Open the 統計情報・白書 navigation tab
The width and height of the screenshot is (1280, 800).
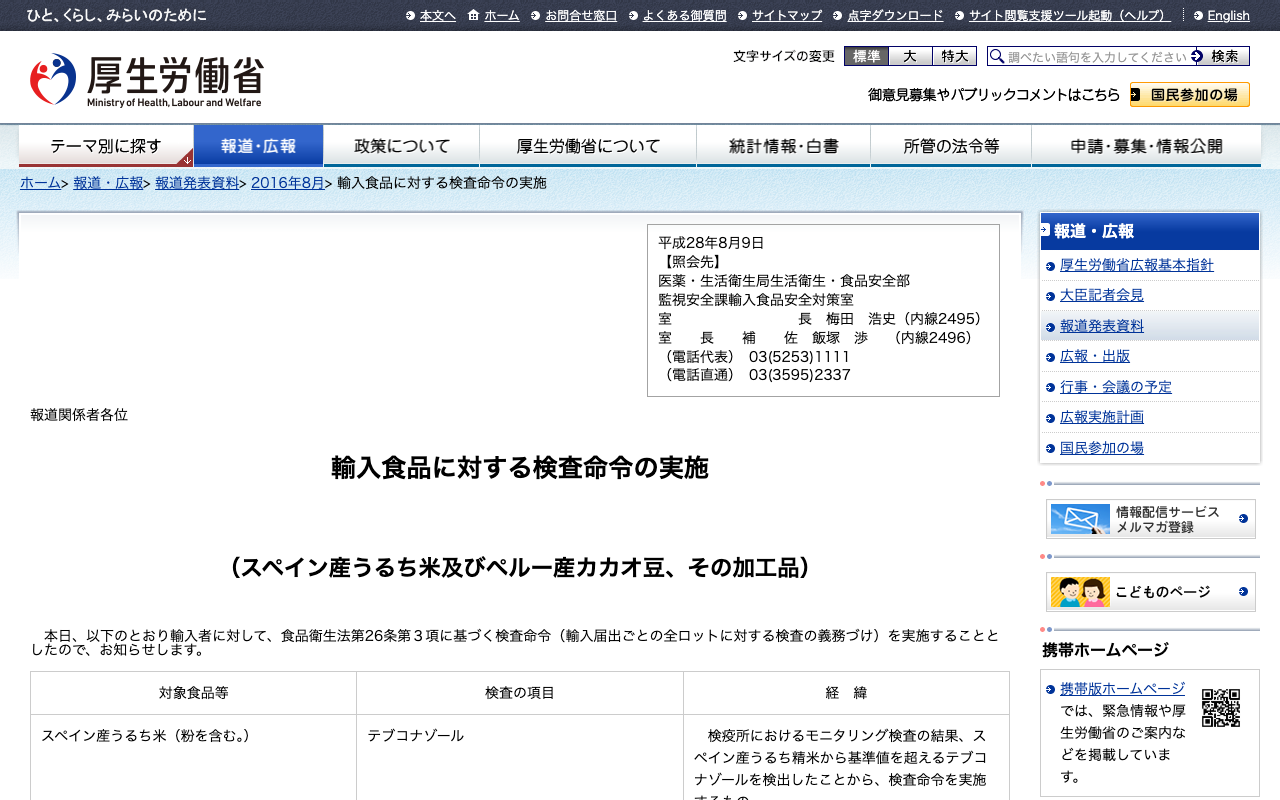click(x=784, y=146)
